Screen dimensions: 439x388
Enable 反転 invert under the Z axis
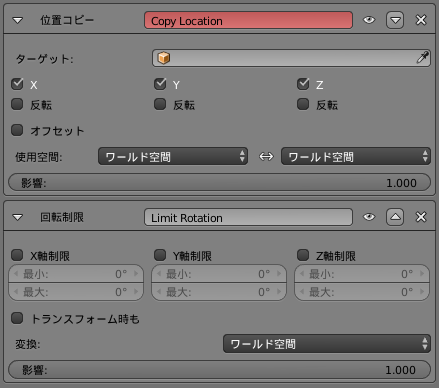(x=303, y=104)
